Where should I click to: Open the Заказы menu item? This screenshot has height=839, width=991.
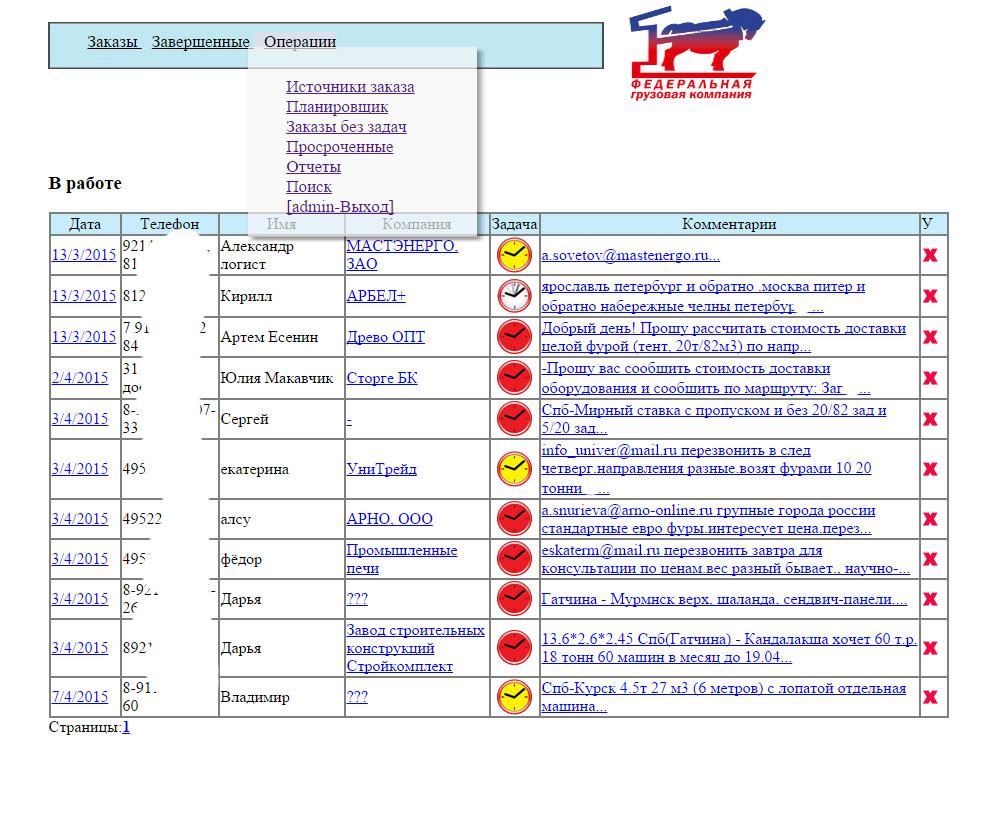[112, 42]
